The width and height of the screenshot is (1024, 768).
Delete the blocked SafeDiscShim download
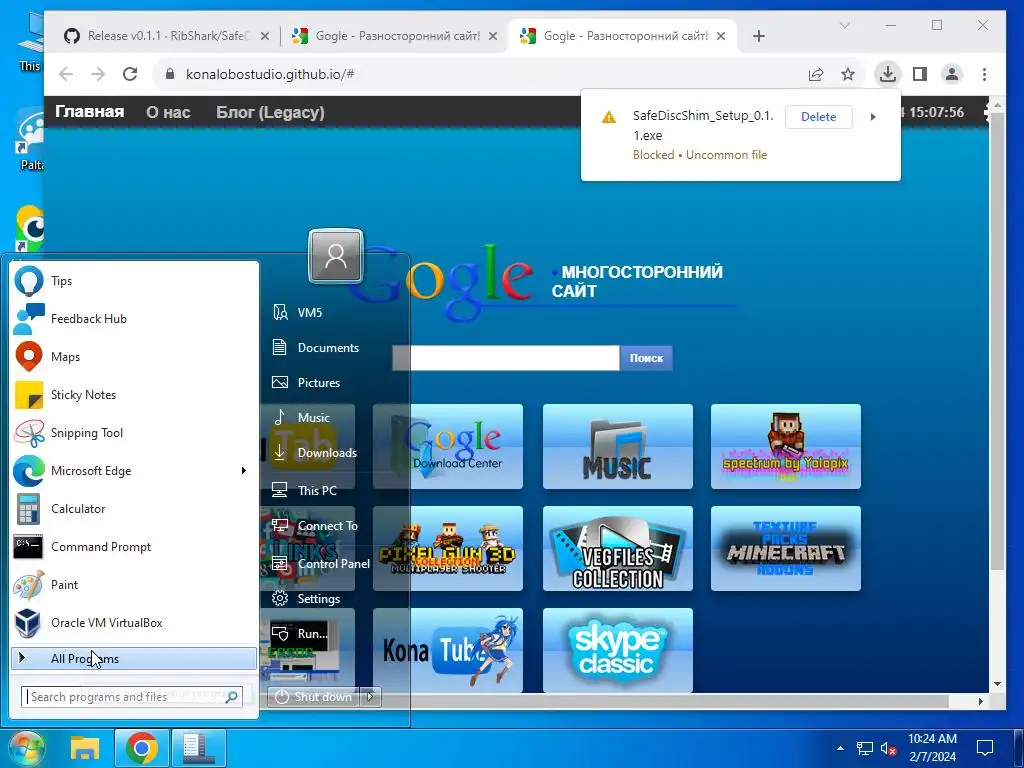(x=818, y=117)
